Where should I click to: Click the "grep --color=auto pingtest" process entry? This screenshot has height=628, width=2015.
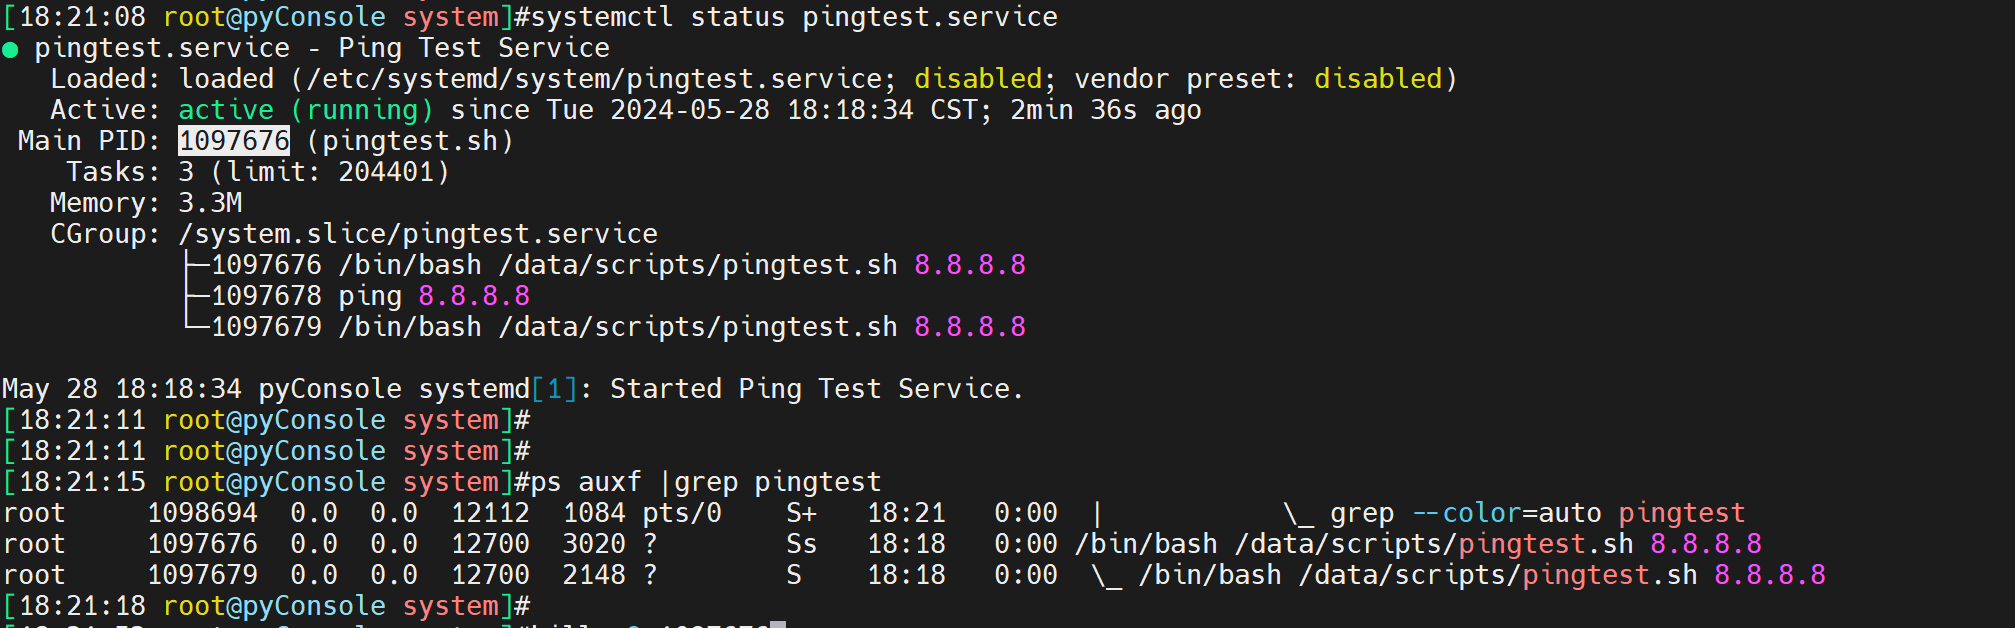tap(1537, 513)
